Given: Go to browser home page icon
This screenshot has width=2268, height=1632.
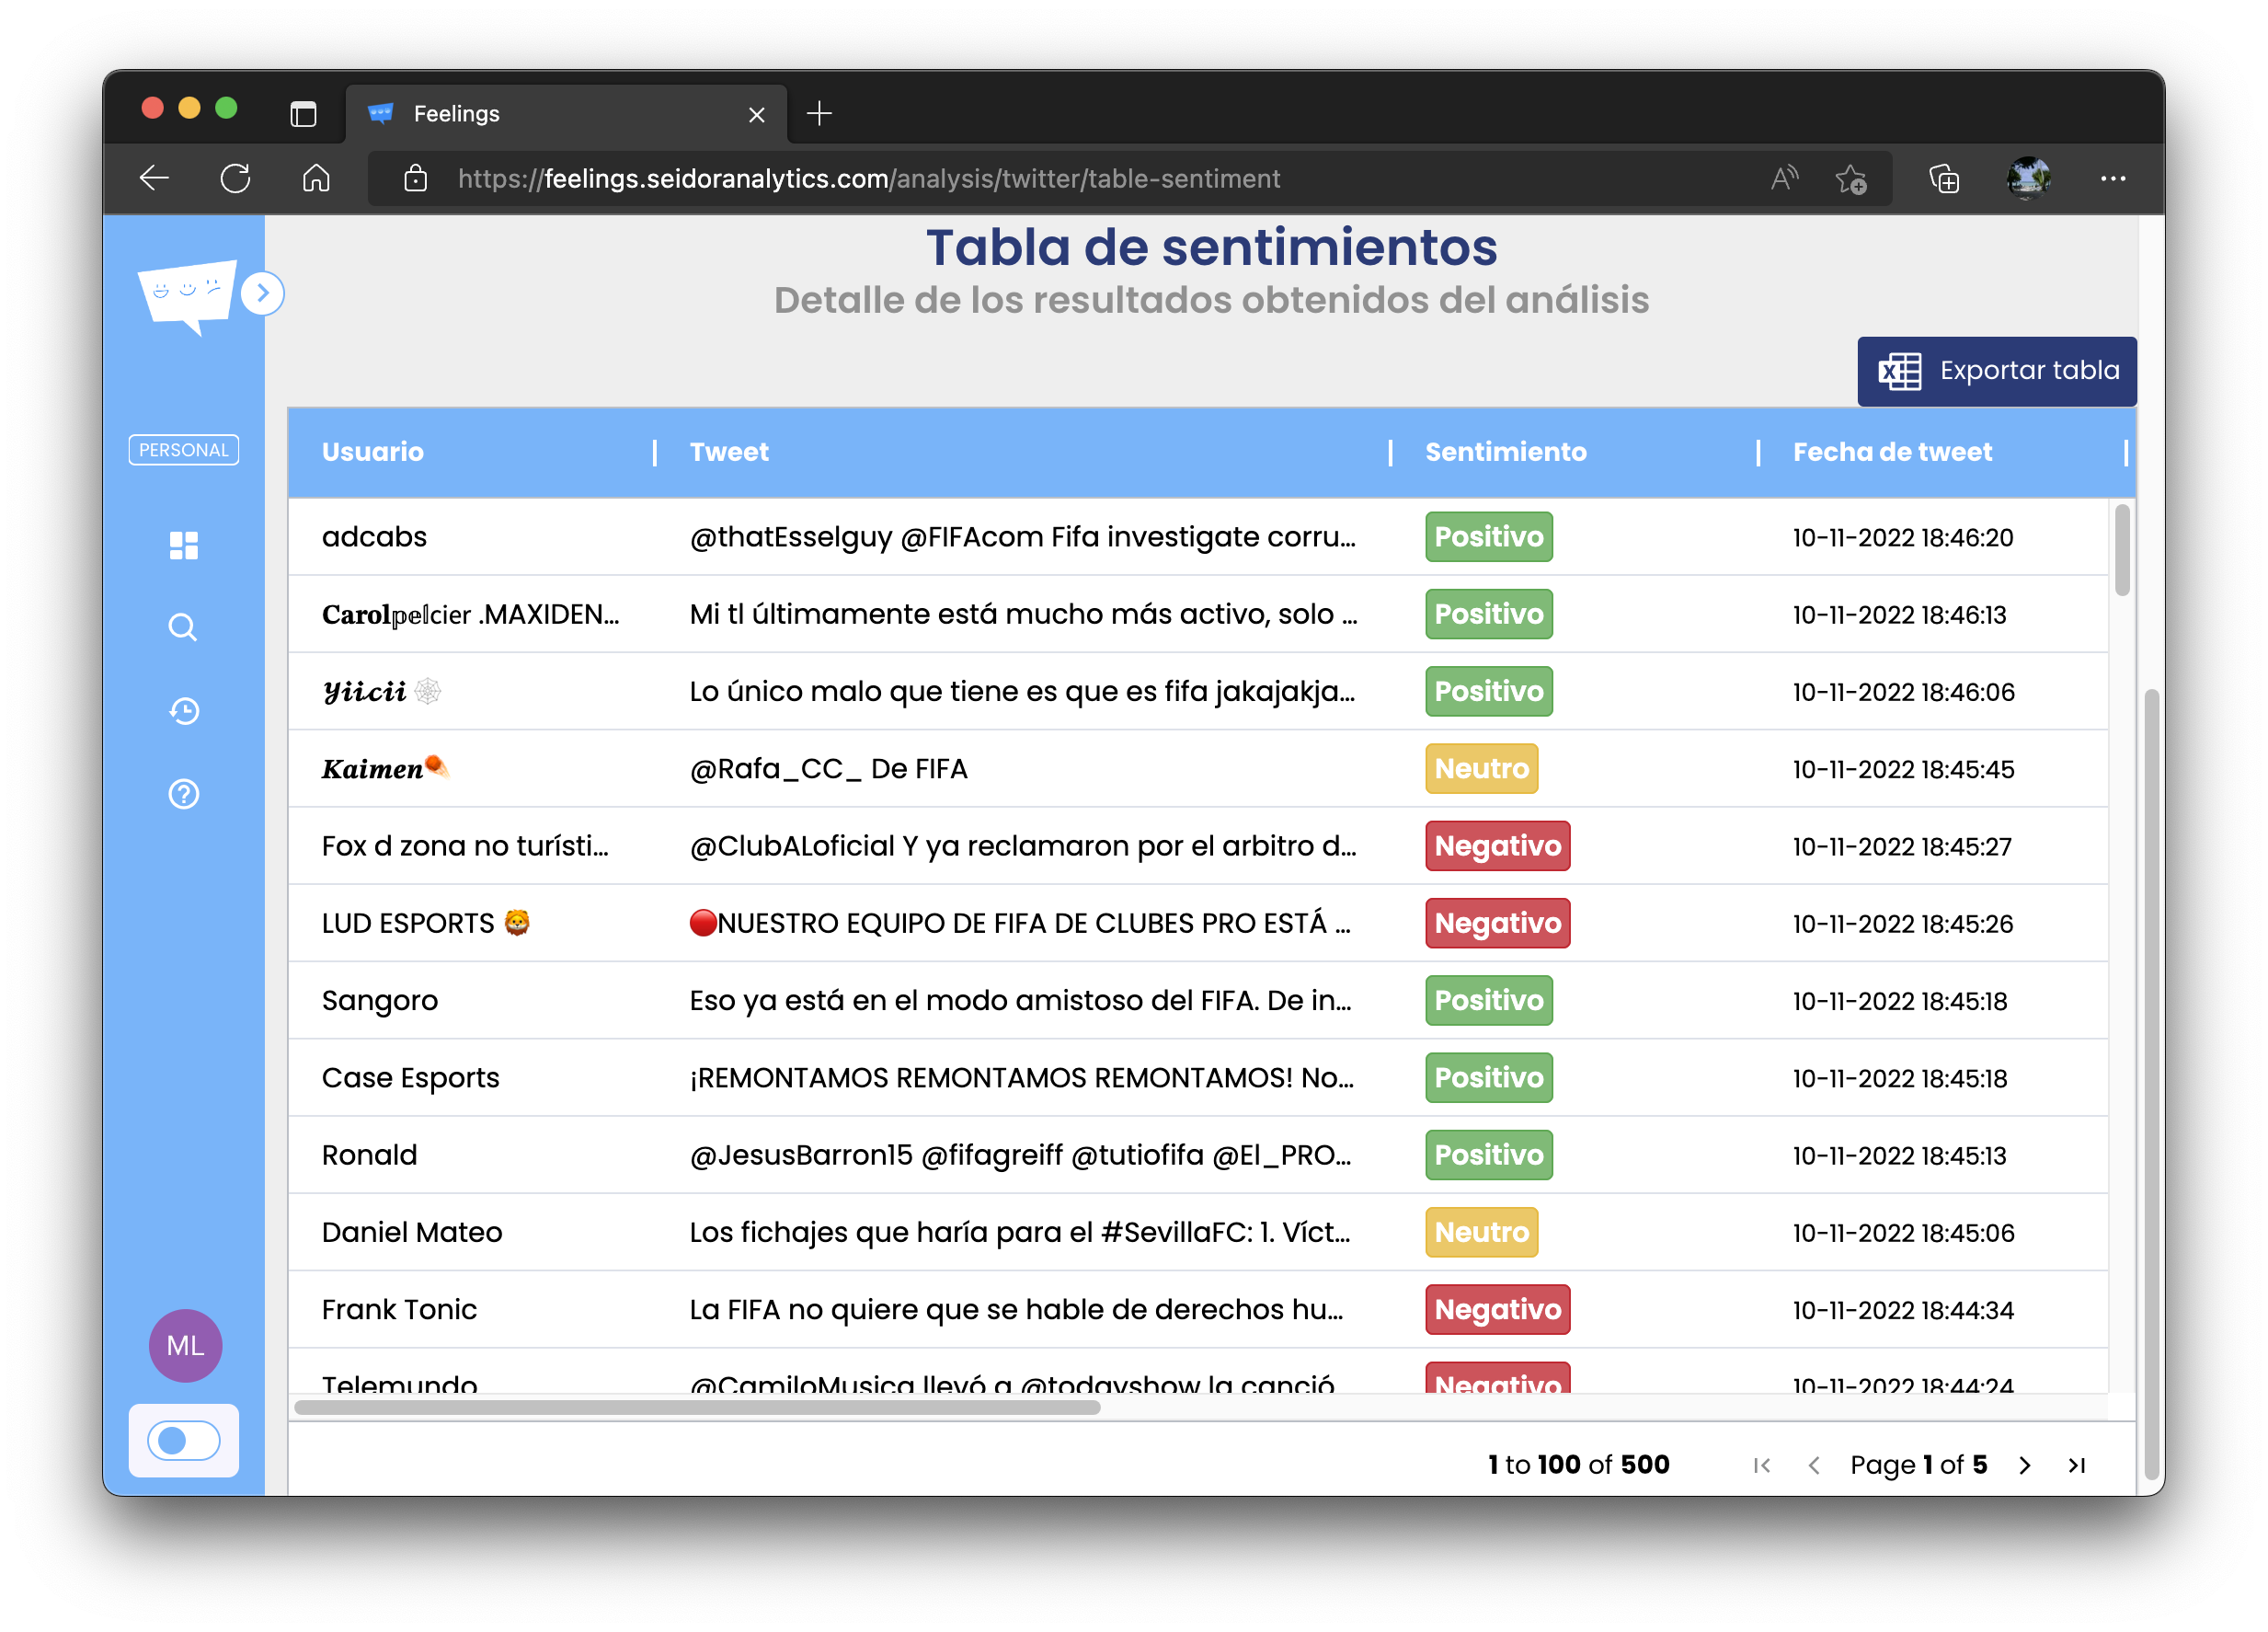Looking at the screenshot, I should pyautogui.click(x=316, y=178).
